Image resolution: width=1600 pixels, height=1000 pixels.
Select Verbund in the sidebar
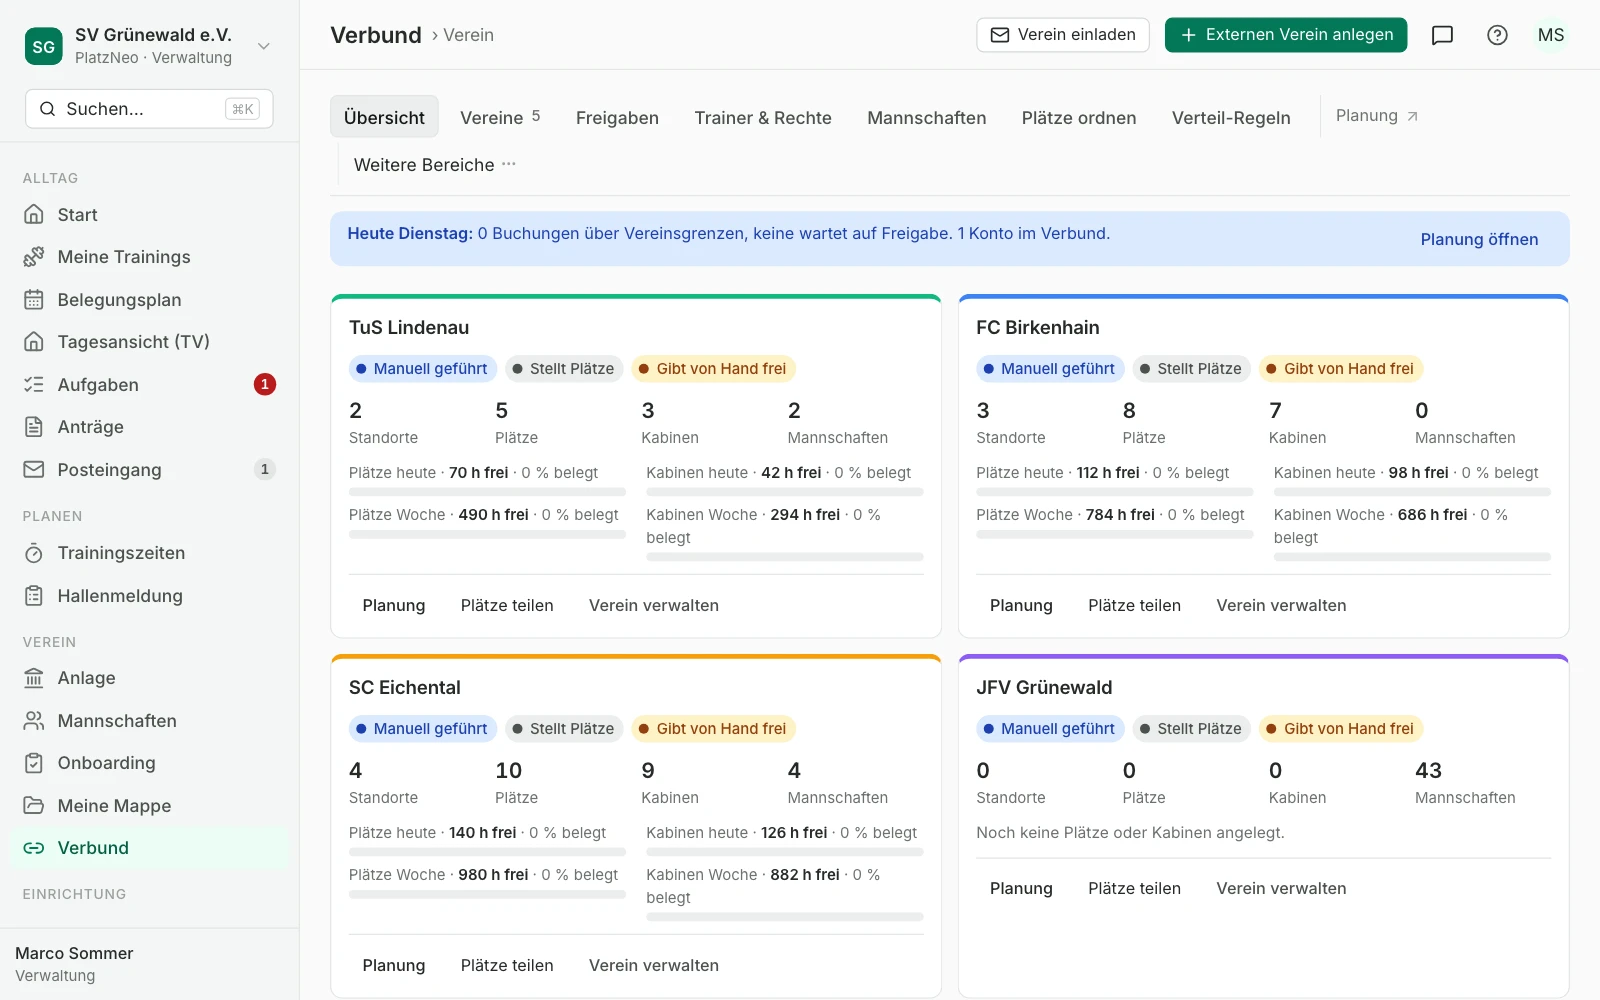(x=149, y=848)
